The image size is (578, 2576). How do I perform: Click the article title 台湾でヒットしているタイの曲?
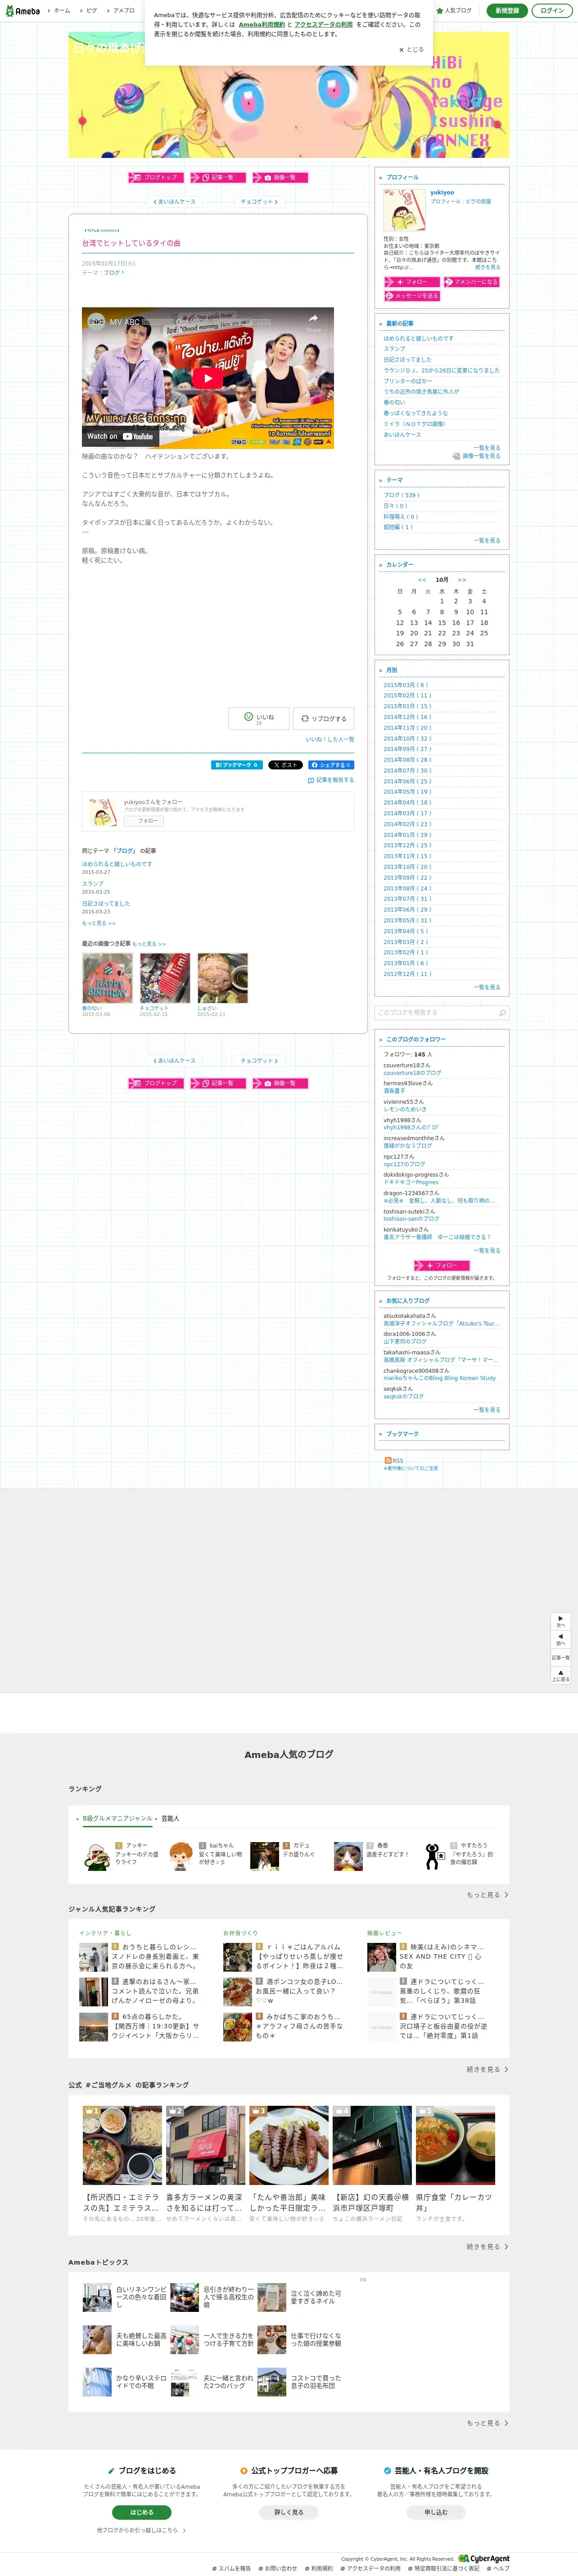tap(131, 243)
